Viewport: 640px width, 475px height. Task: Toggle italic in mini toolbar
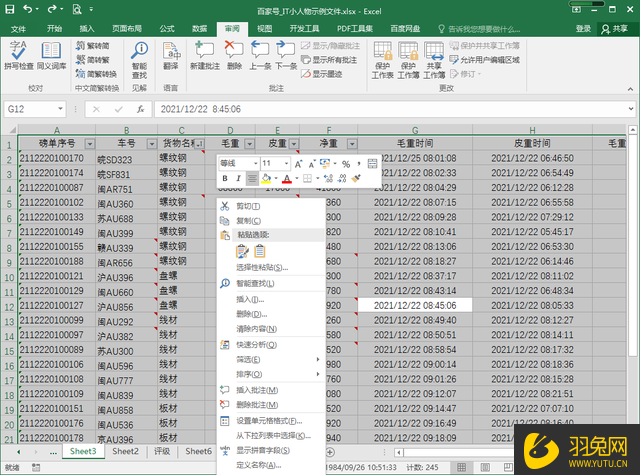click(238, 178)
